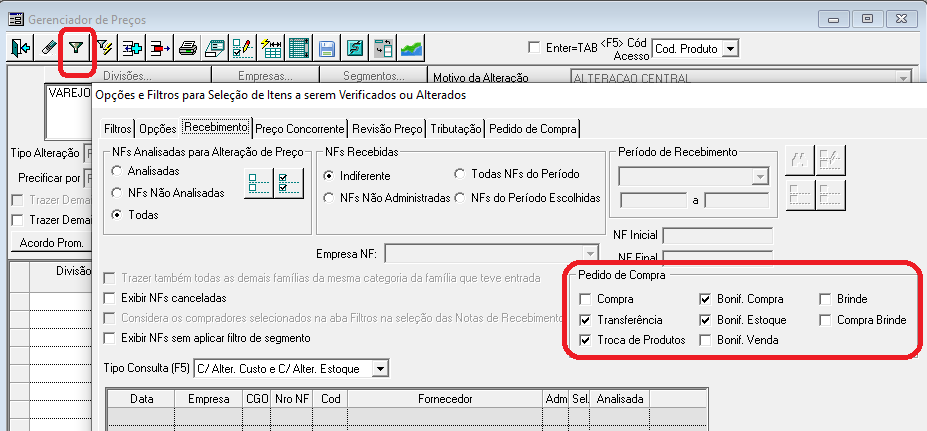
Task: Click the list edit pencil icon button
Action: point(830,160)
